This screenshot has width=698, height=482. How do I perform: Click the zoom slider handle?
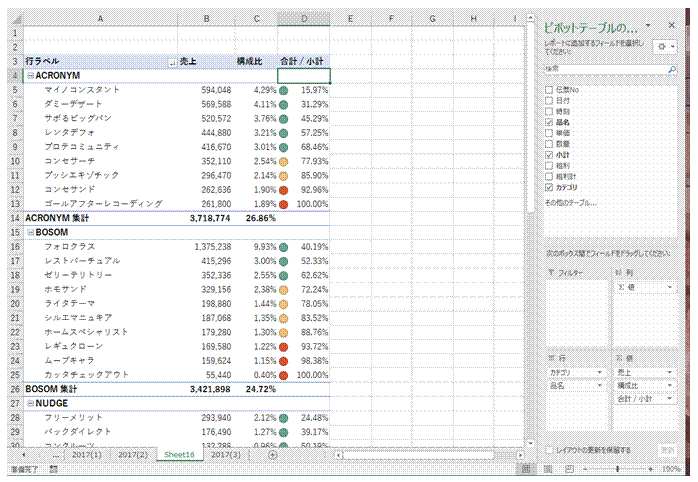pos(617,469)
